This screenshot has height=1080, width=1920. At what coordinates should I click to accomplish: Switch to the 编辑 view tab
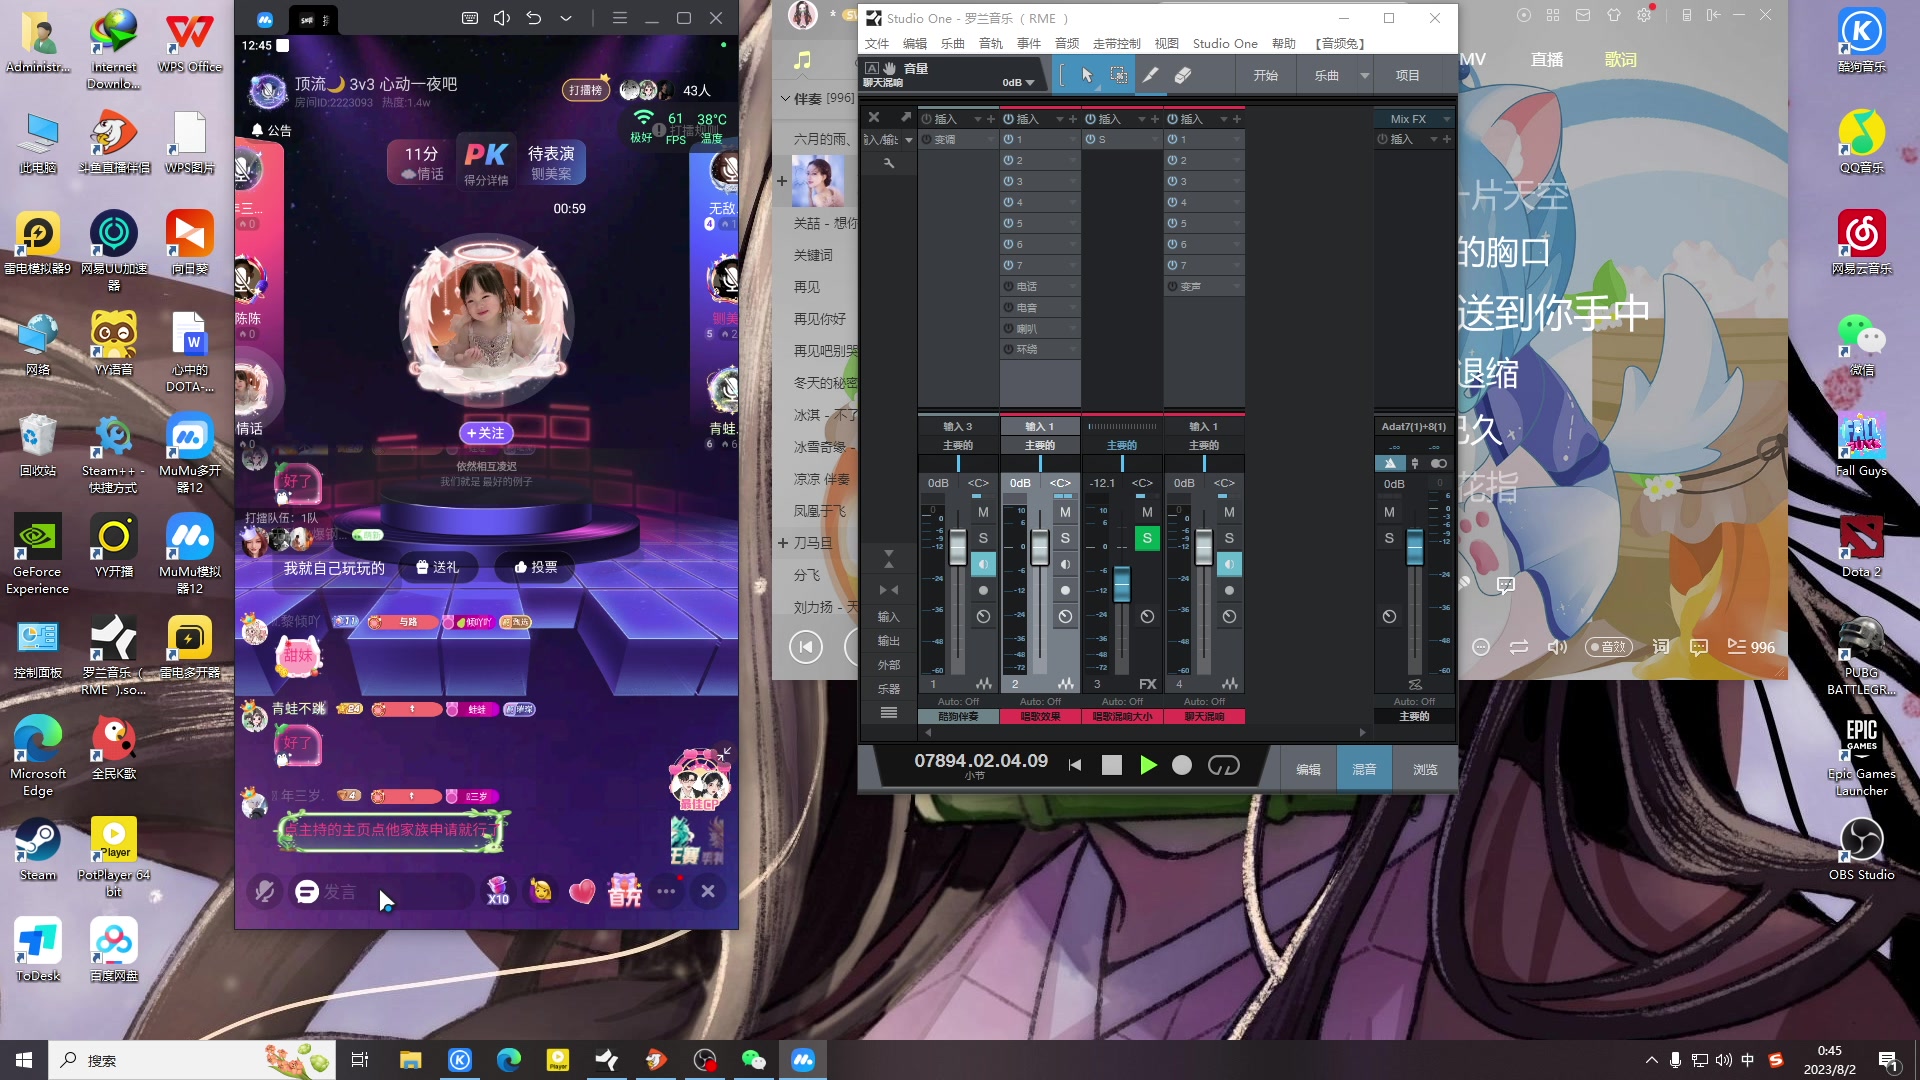(1308, 769)
